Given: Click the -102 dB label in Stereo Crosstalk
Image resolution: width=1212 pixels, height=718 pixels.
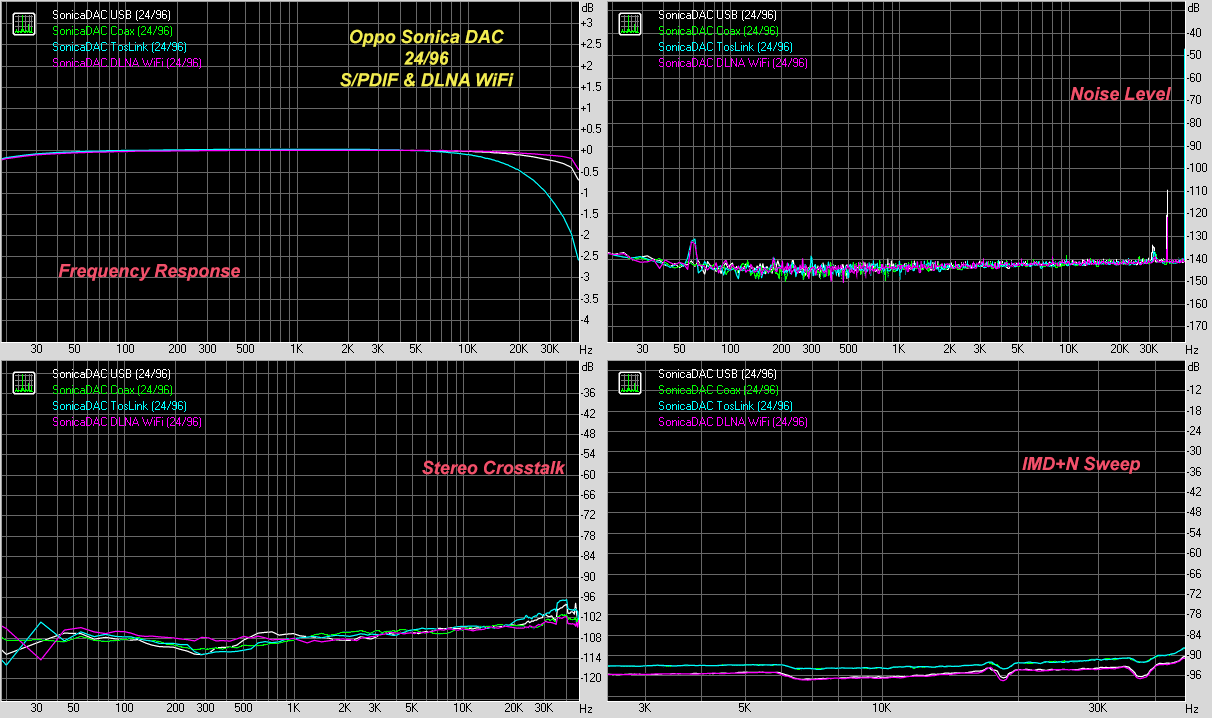Looking at the screenshot, I should click(x=591, y=617).
